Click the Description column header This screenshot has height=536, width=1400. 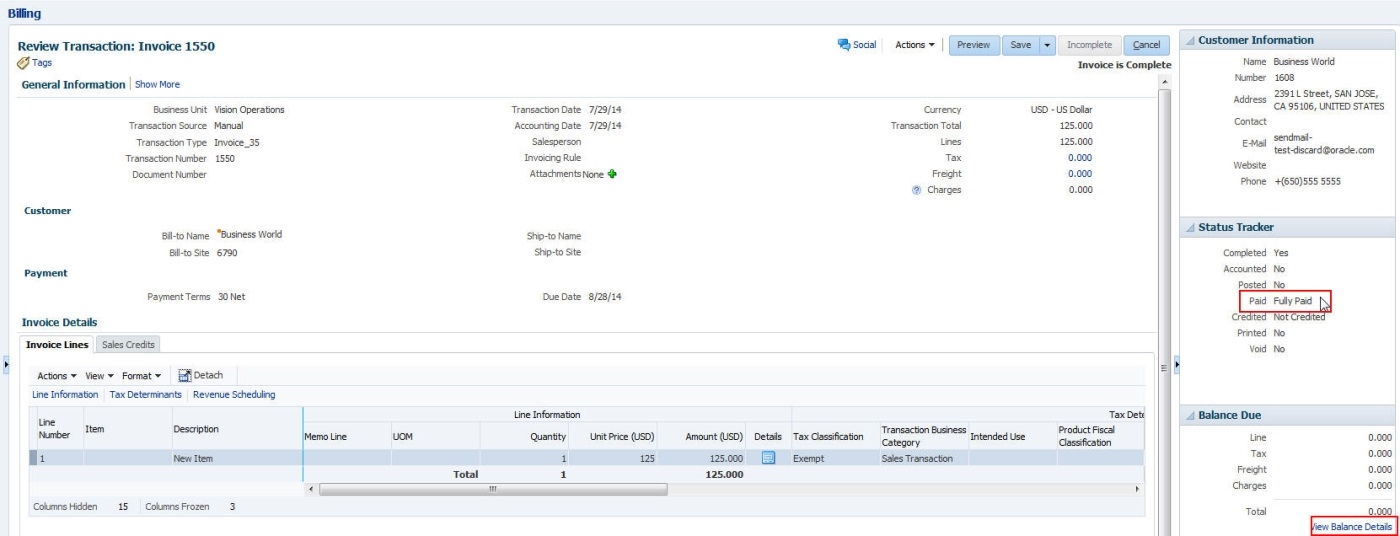[x=235, y=430]
